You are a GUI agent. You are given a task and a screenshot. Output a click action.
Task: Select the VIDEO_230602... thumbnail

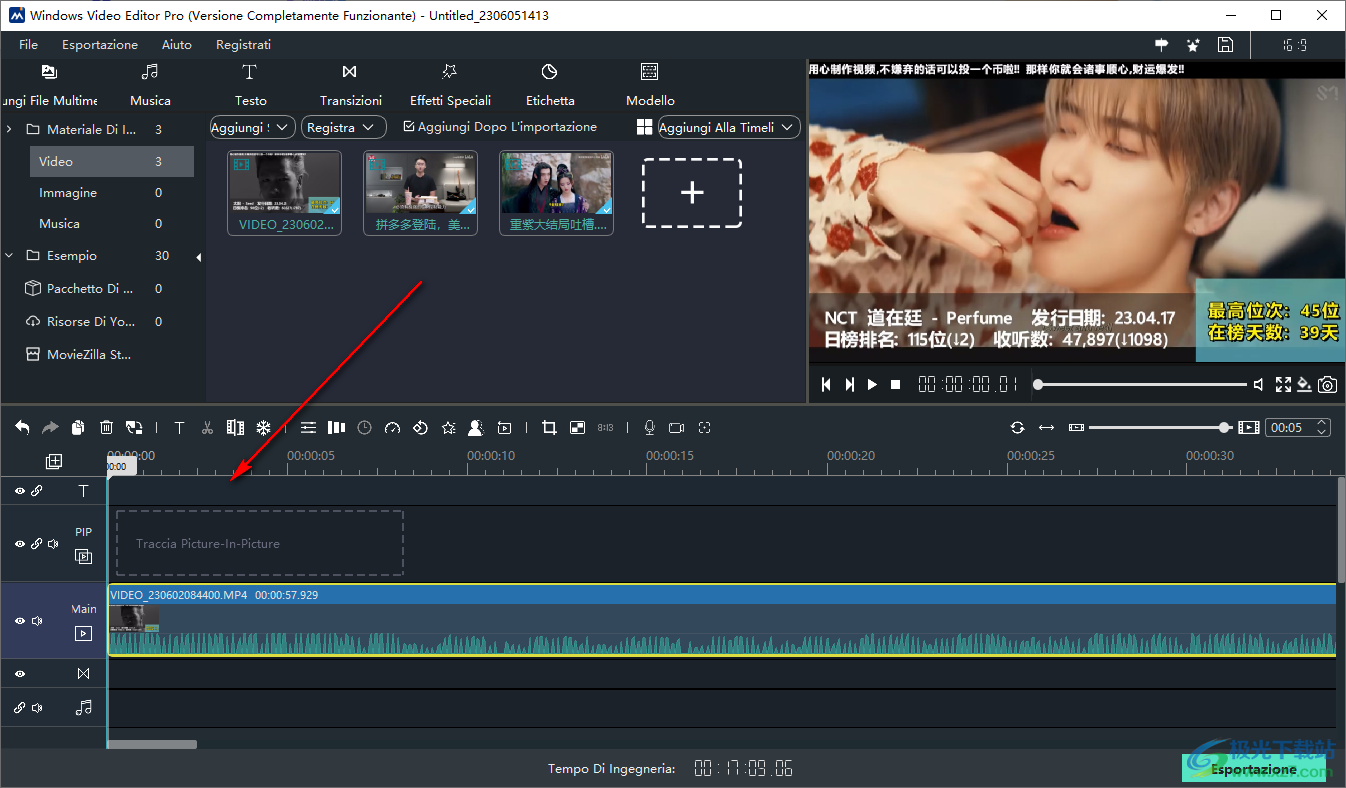(285, 193)
